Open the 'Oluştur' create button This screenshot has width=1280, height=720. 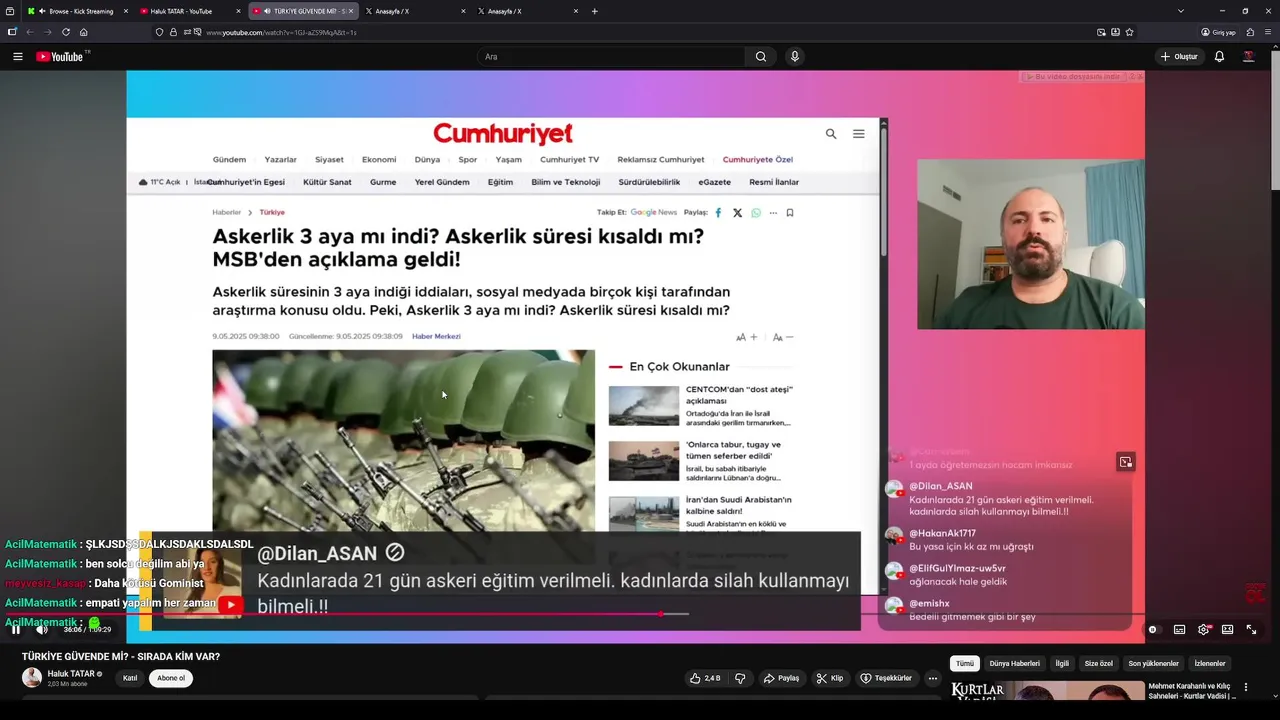pyautogui.click(x=1179, y=57)
